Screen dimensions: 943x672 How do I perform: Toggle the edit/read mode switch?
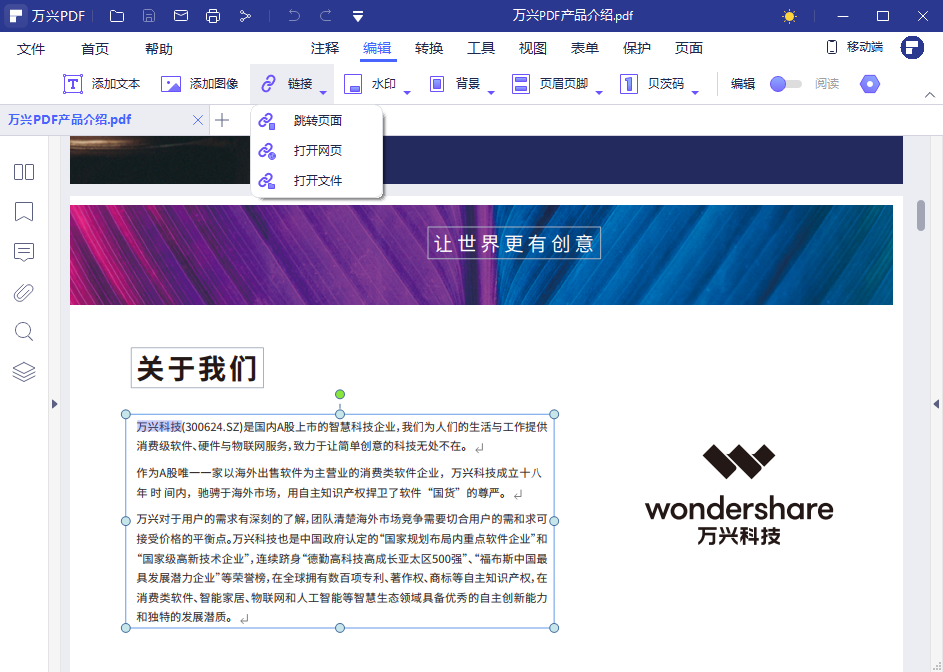[785, 84]
